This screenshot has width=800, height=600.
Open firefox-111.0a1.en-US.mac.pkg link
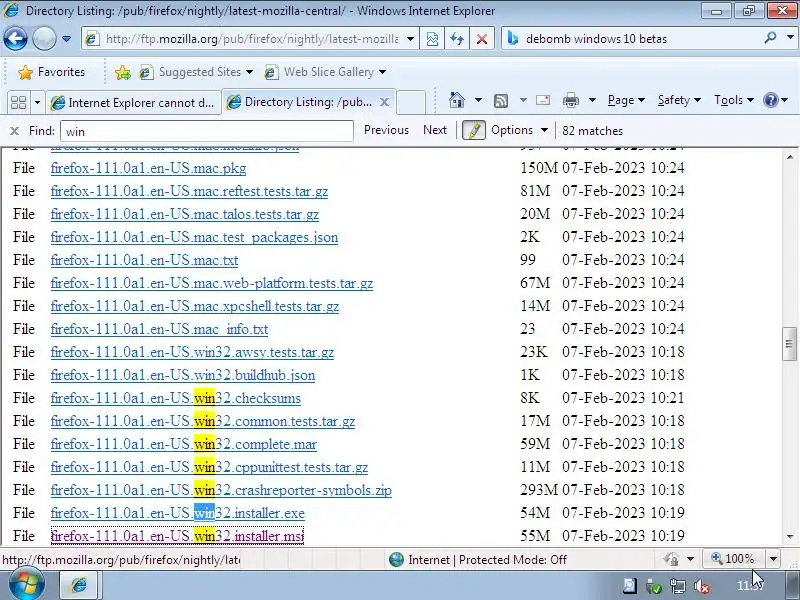[x=148, y=168]
